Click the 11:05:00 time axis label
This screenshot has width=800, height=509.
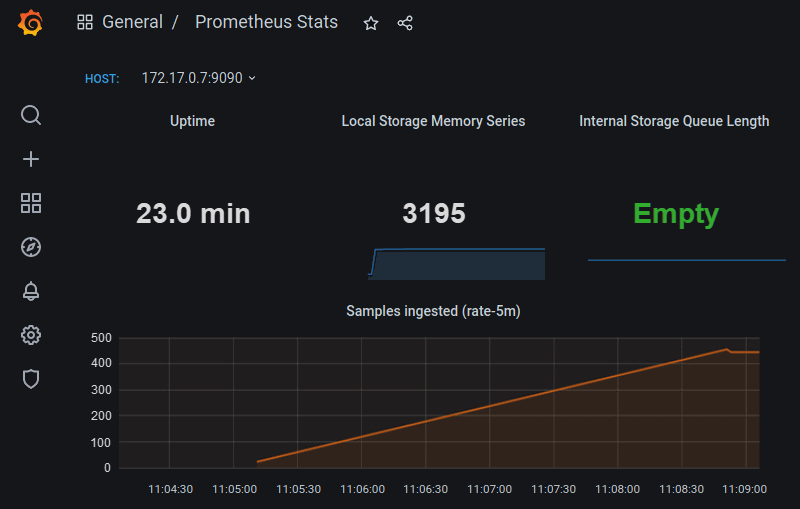tap(235, 489)
